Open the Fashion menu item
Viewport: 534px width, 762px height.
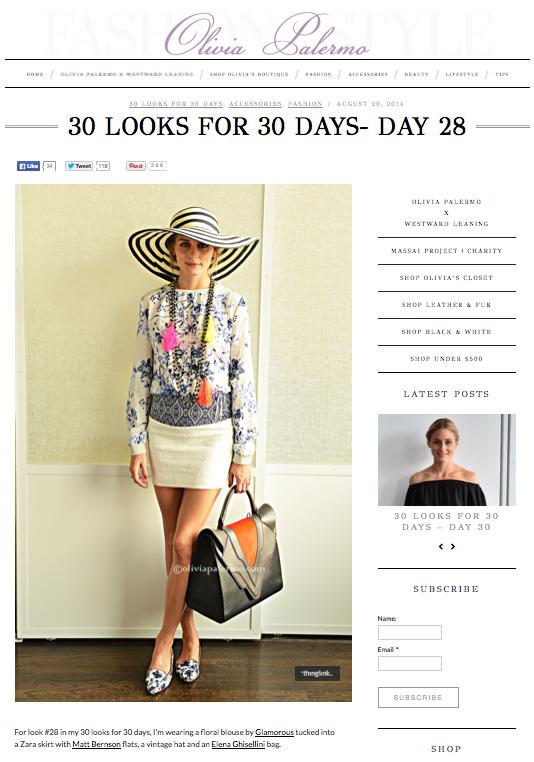[x=318, y=74]
